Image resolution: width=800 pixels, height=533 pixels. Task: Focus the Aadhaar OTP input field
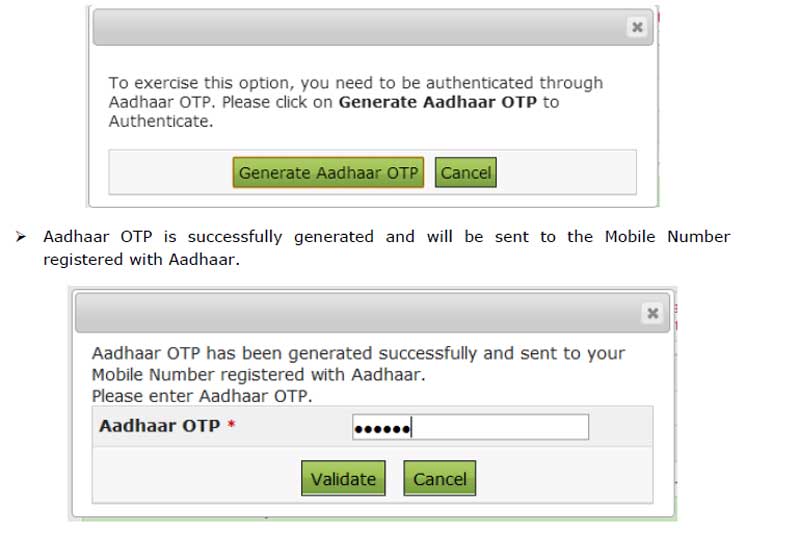tap(500, 427)
